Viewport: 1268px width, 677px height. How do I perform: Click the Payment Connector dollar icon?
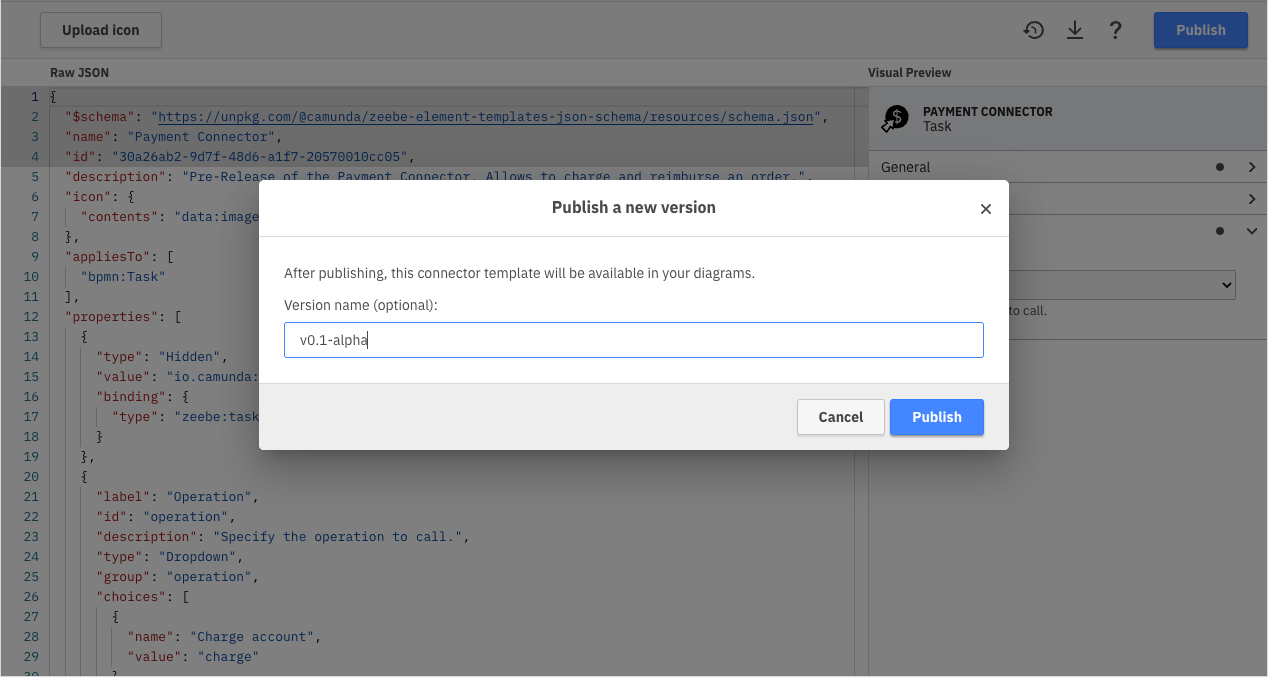(895, 118)
